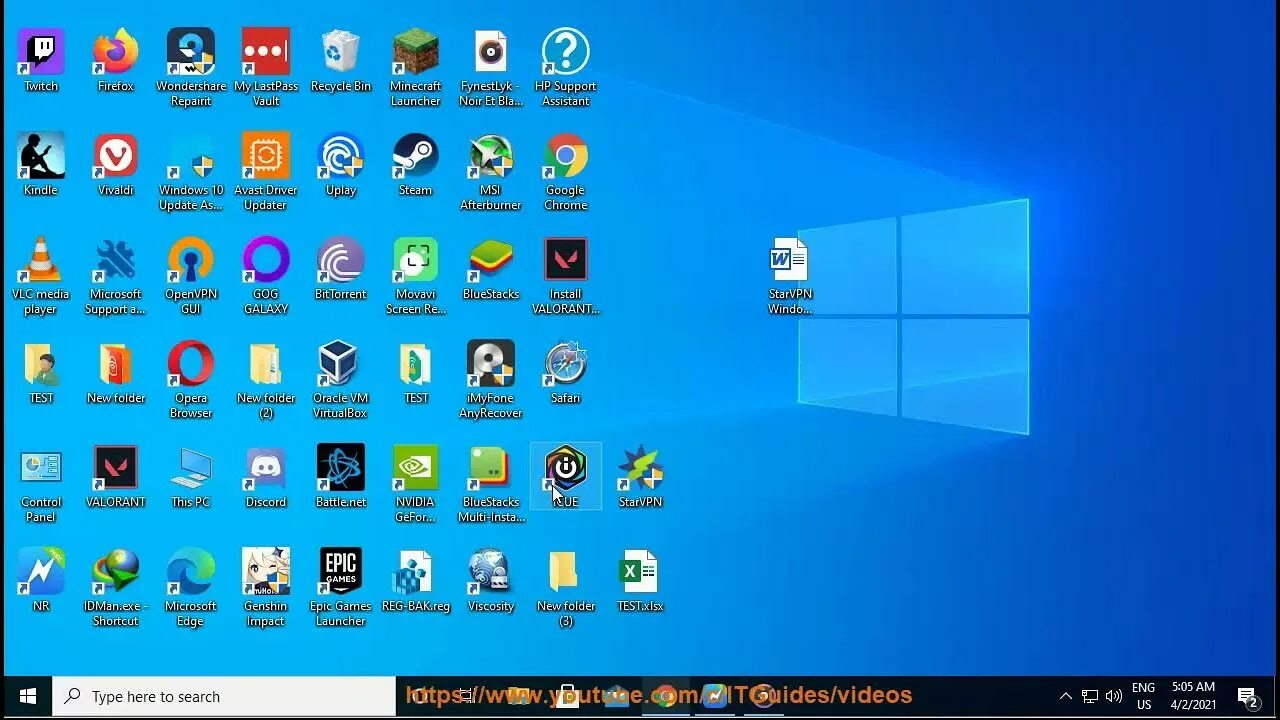Screen dimensions: 1280x720
Task: Open the clock showing 5:05 AM
Action: [x=1193, y=696]
